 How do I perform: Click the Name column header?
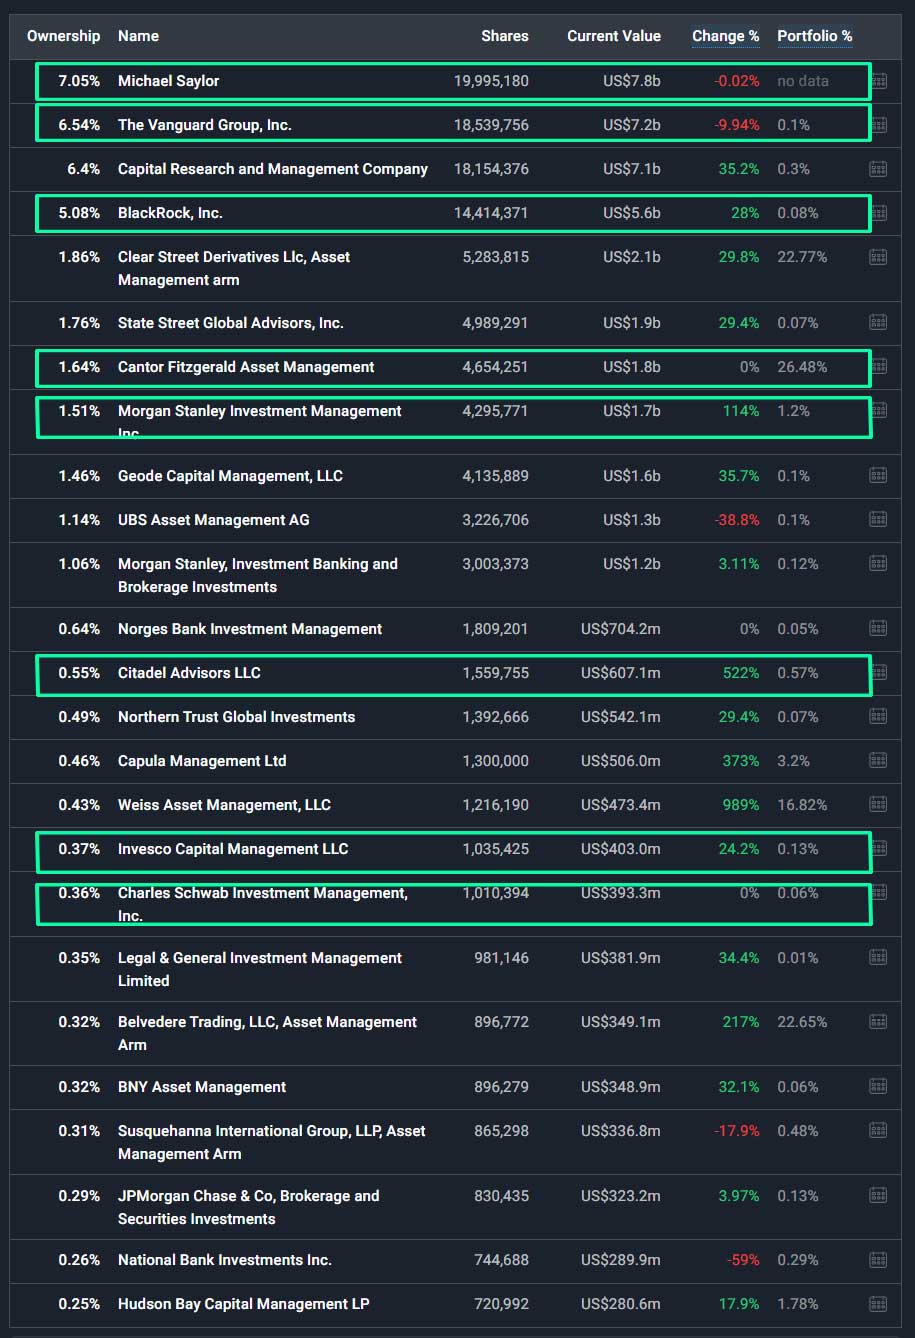pyautogui.click(x=138, y=36)
